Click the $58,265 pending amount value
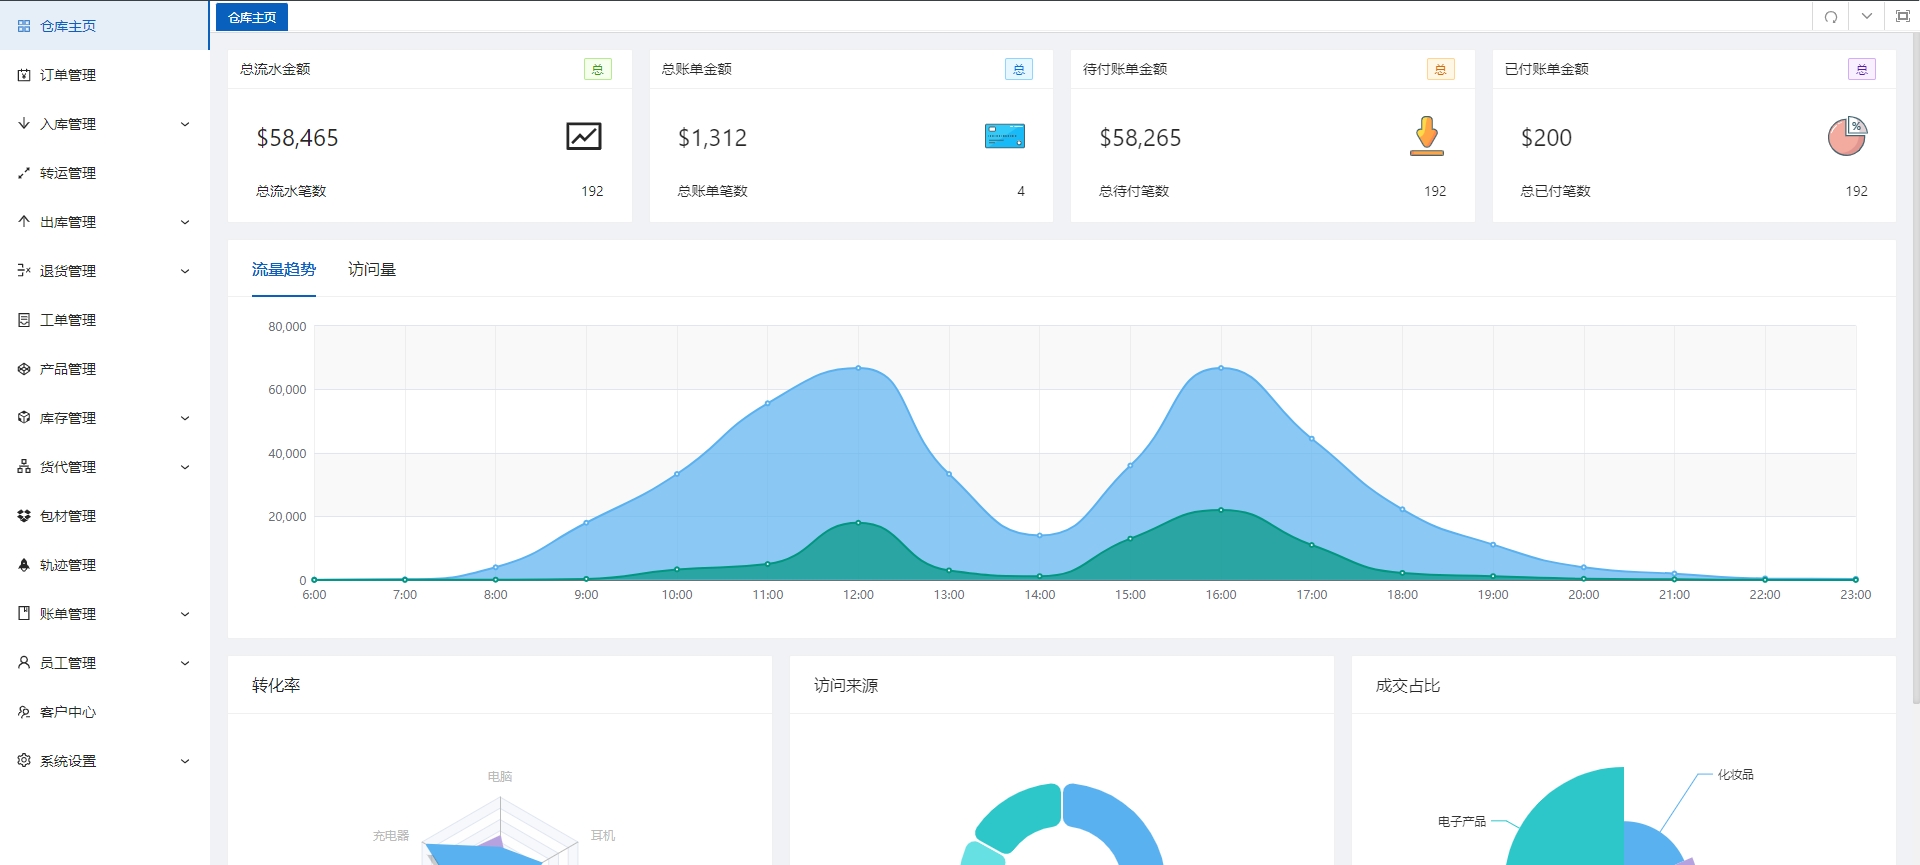Screen dimensions: 1920x865 pos(1141,138)
